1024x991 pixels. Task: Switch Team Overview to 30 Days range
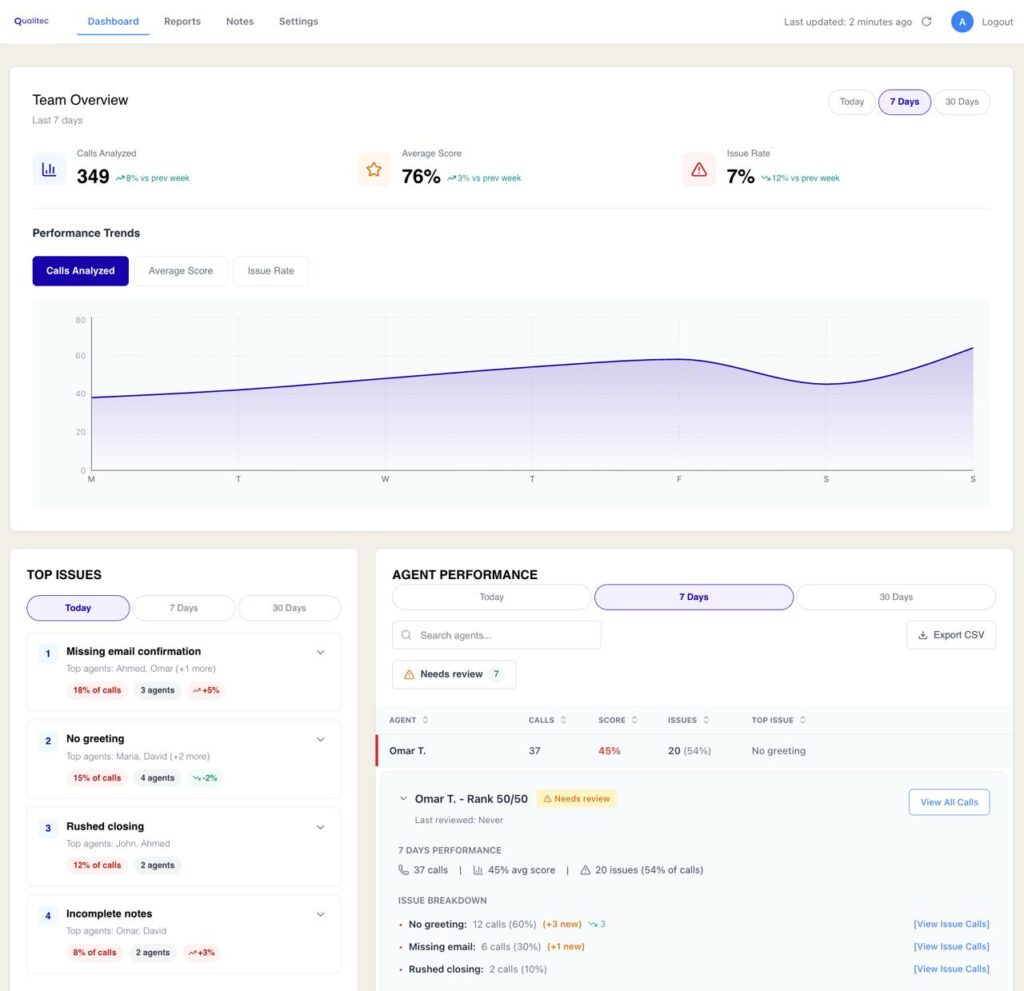point(961,102)
